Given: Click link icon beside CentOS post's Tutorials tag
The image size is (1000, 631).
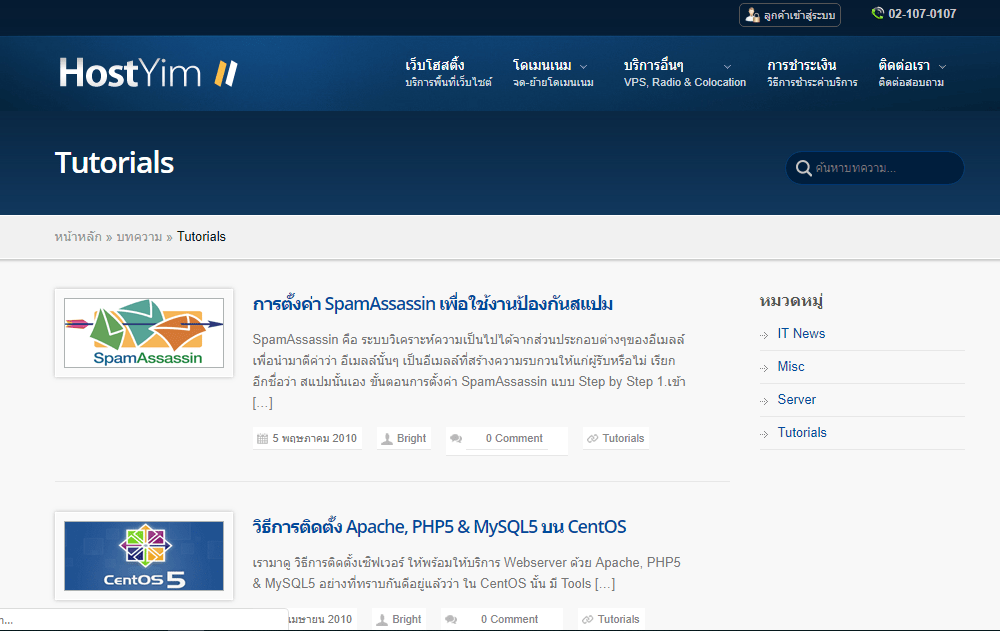Looking at the screenshot, I should (x=587, y=620).
